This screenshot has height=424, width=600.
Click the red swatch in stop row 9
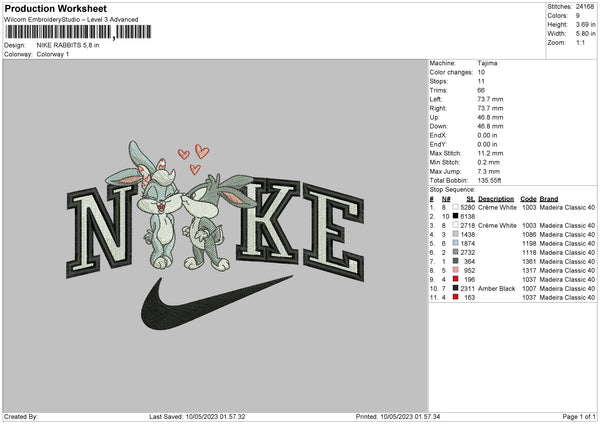point(455,279)
